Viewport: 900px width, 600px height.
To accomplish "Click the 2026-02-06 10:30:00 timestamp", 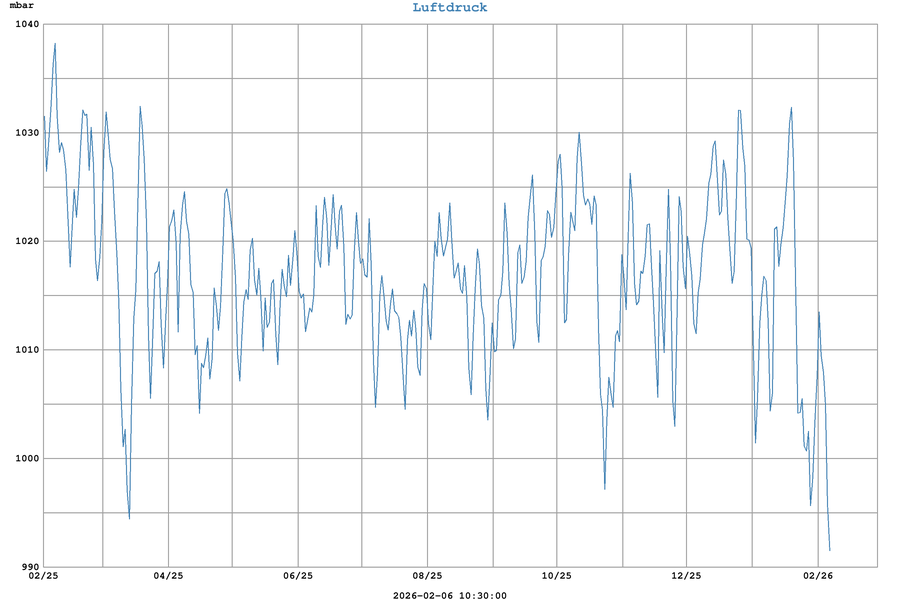I will [450, 595].
